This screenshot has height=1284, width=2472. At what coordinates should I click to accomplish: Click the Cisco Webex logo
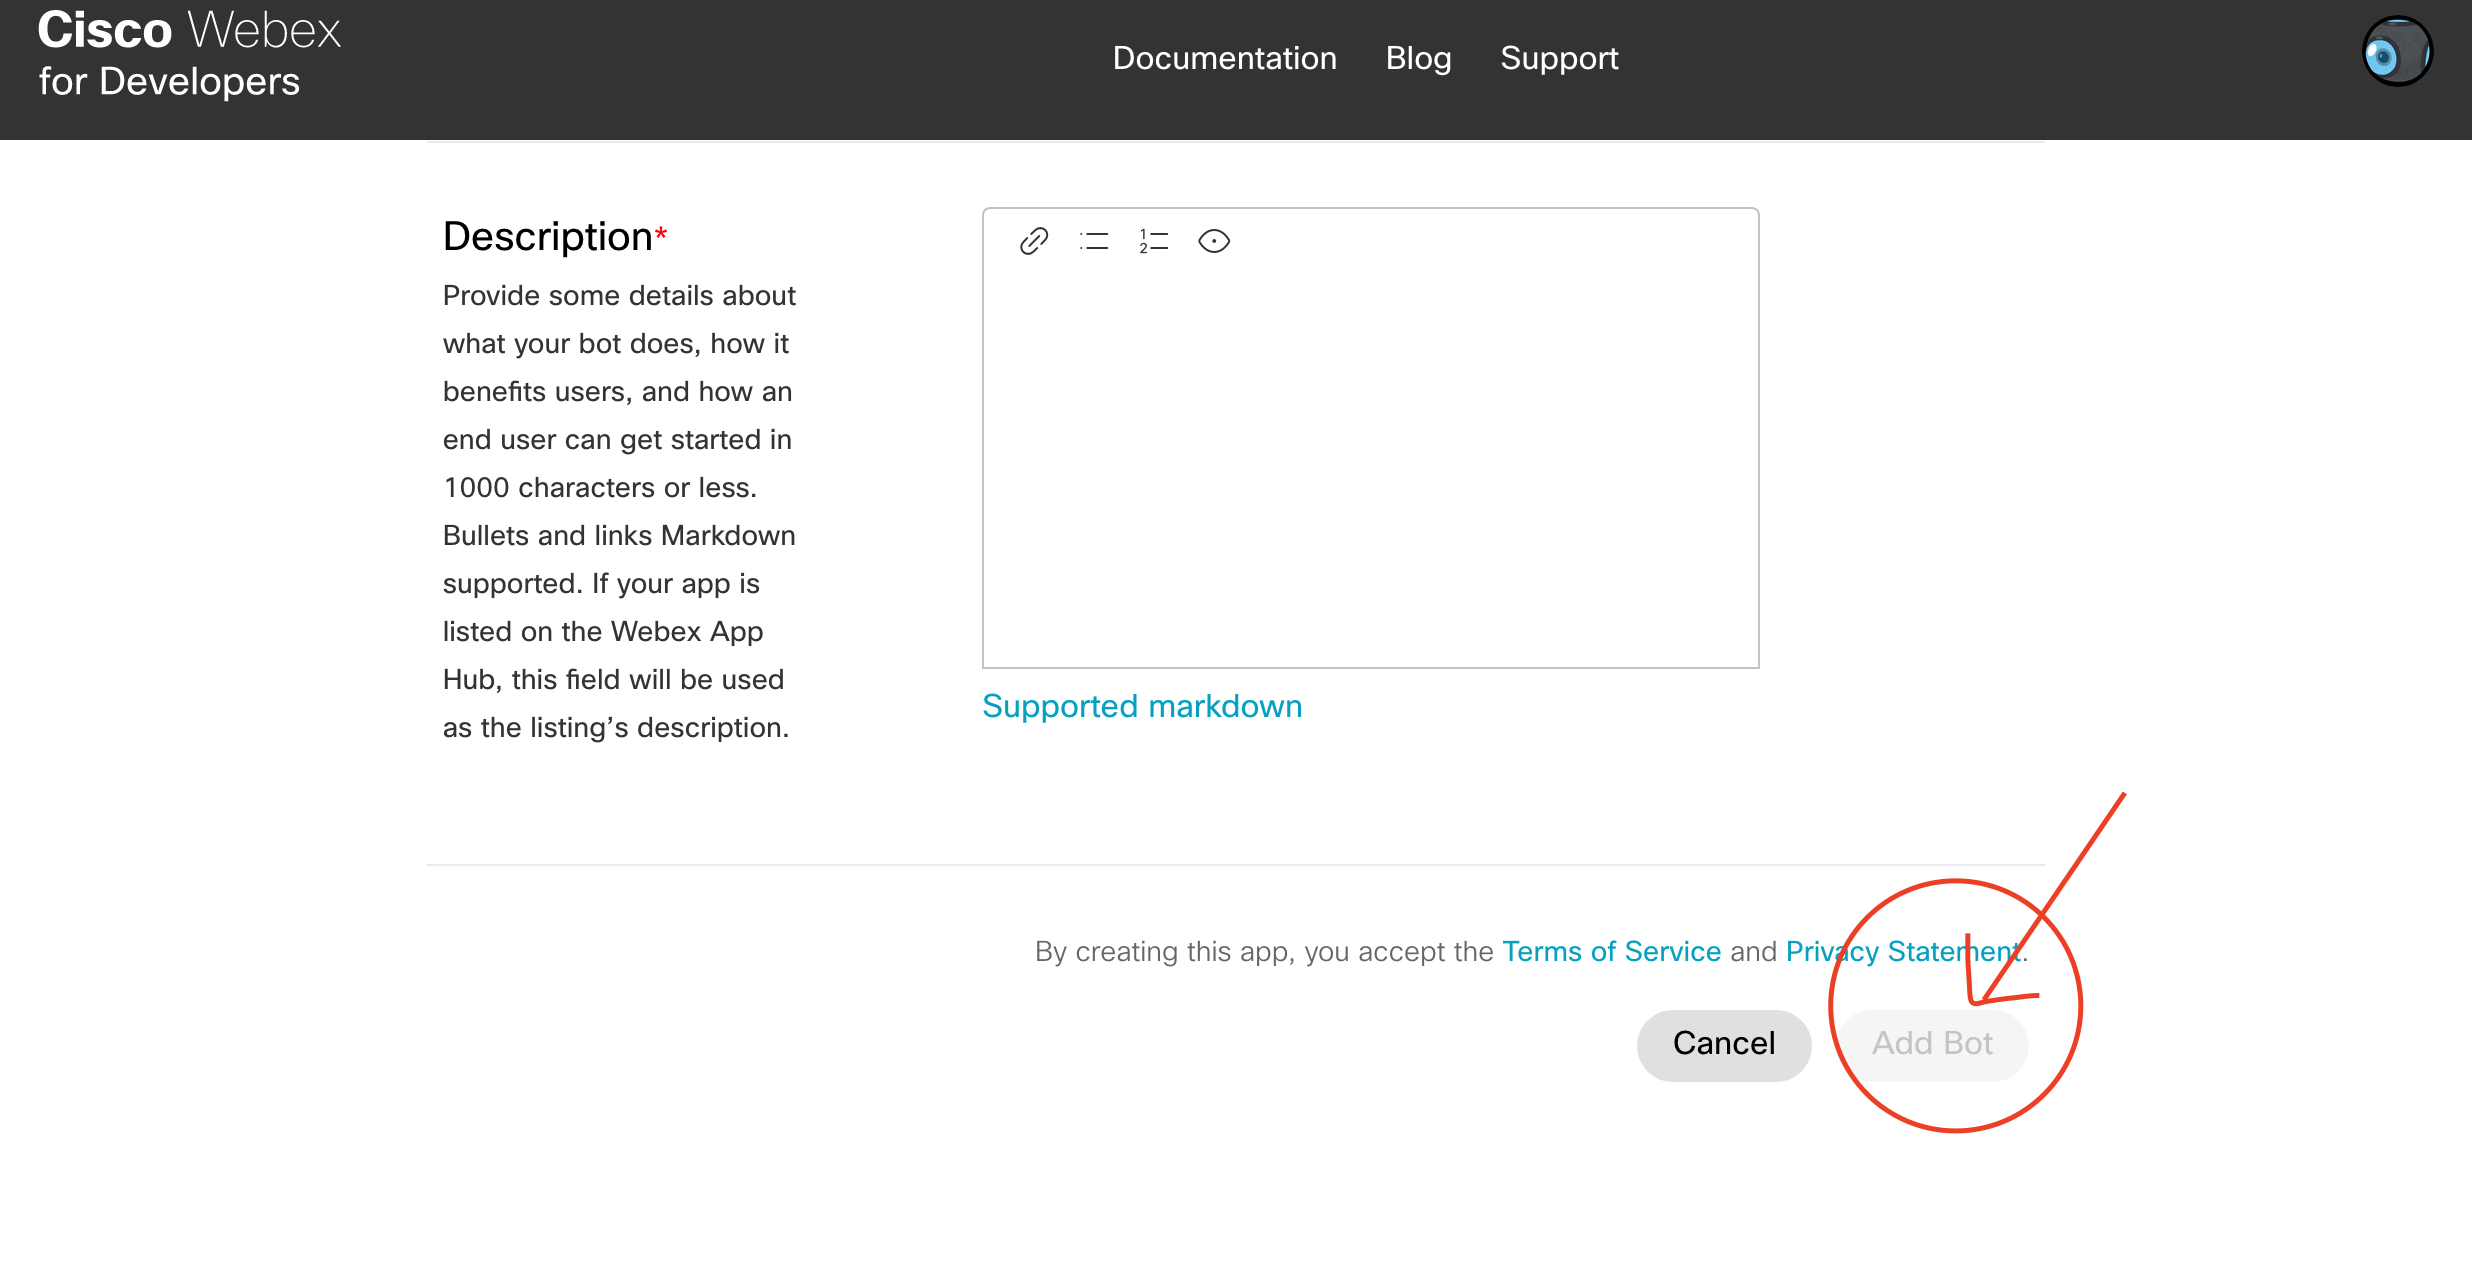coord(188,30)
